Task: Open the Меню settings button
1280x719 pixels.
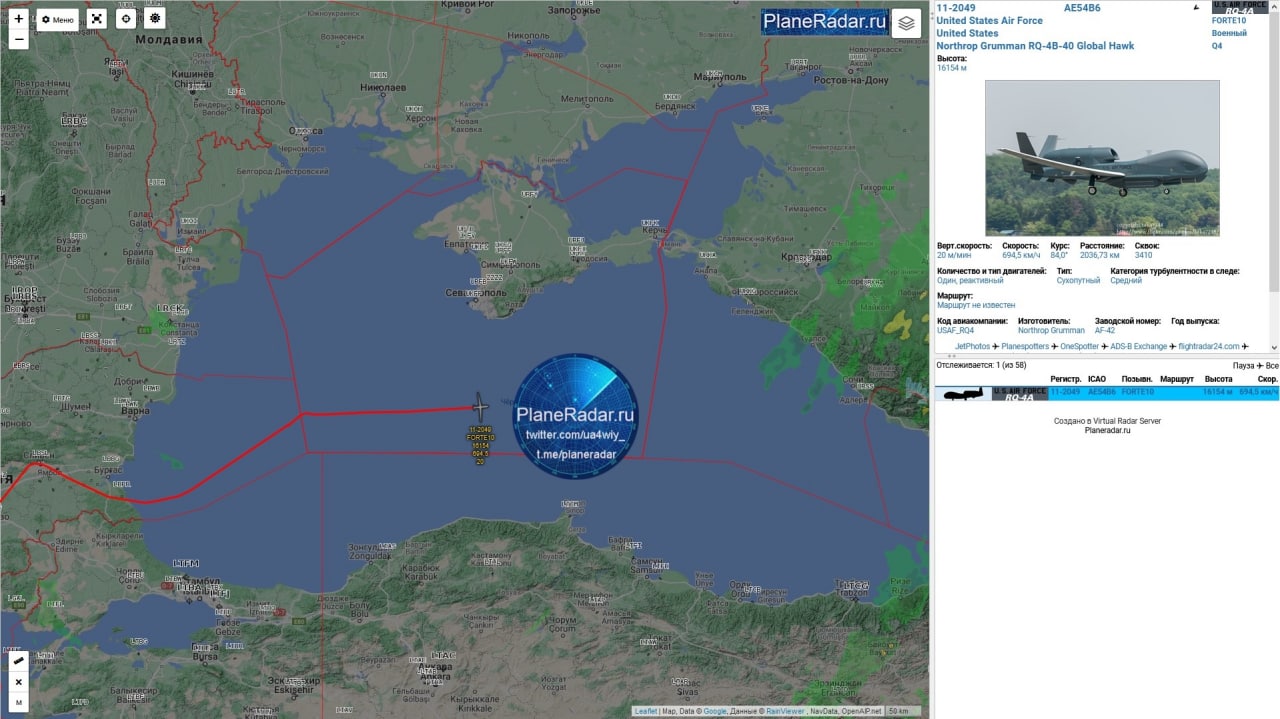Action: (58, 19)
